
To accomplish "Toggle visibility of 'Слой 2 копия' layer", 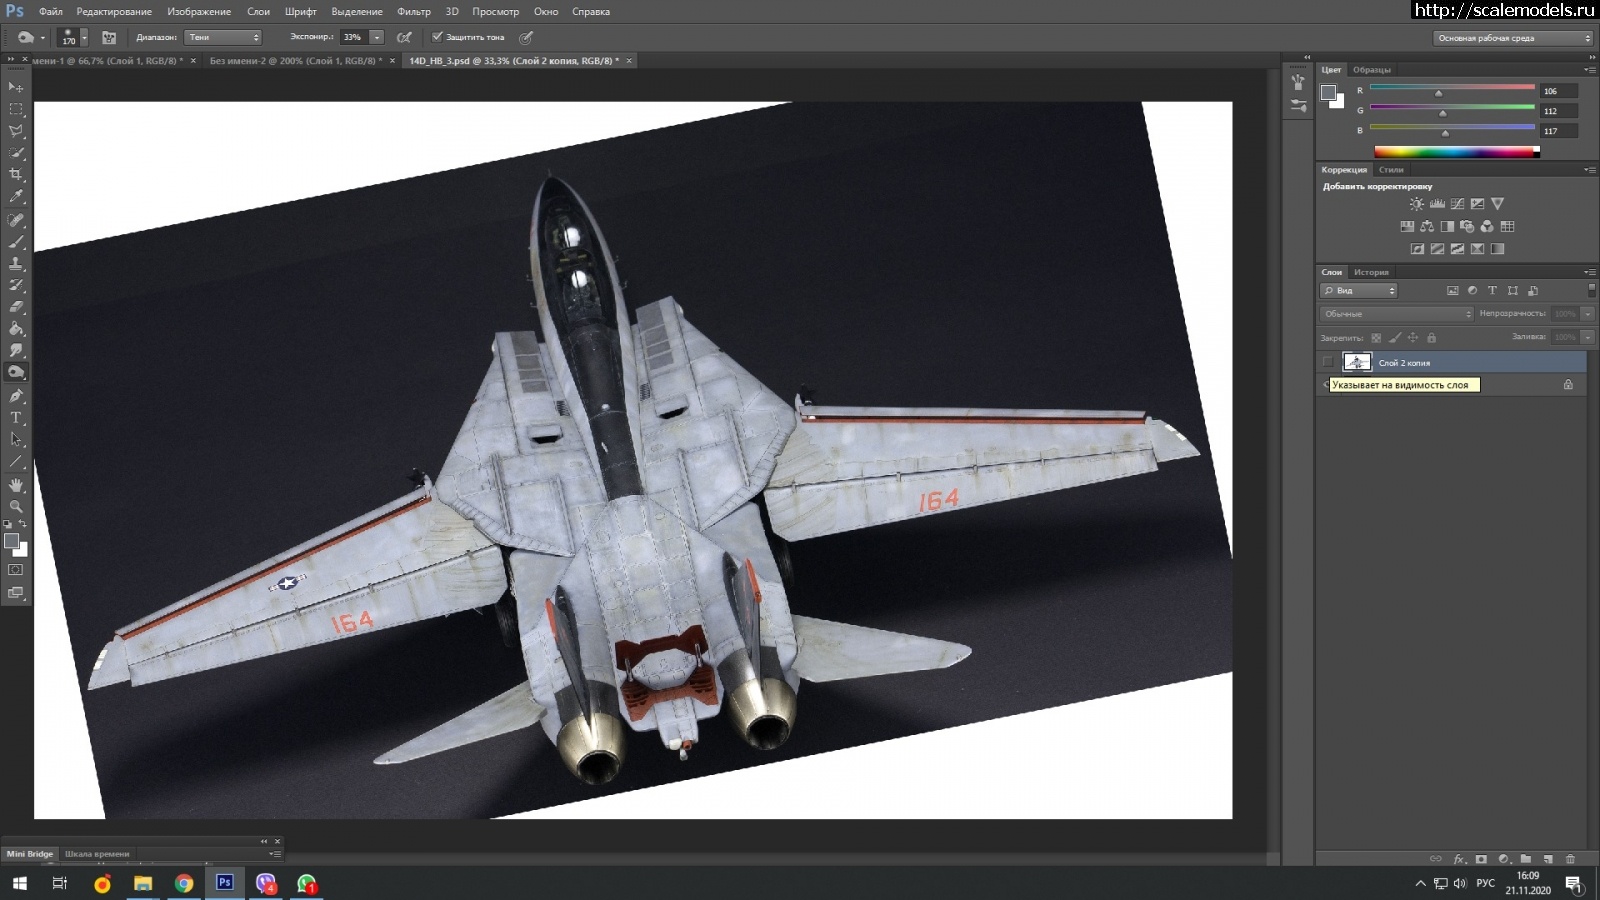I will click(1327, 362).
